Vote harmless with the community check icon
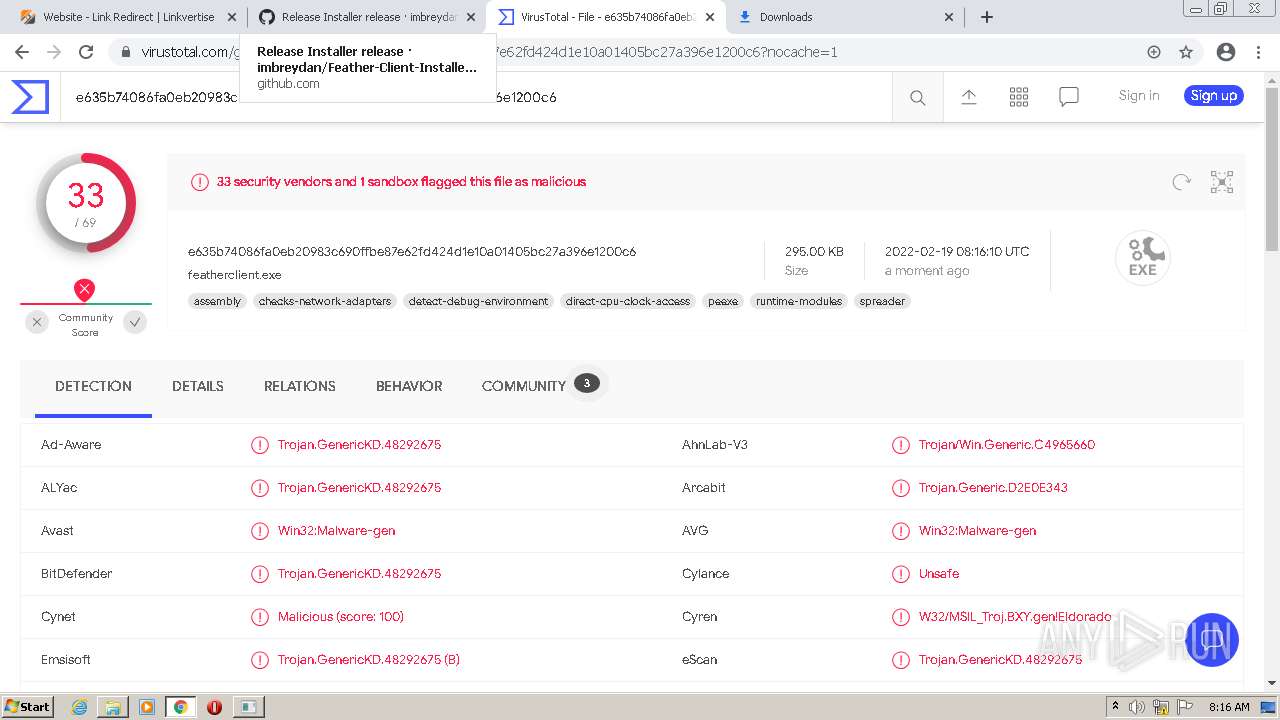This screenshot has width=1280, height=720. pyautogui.click(x=135, y=322)
